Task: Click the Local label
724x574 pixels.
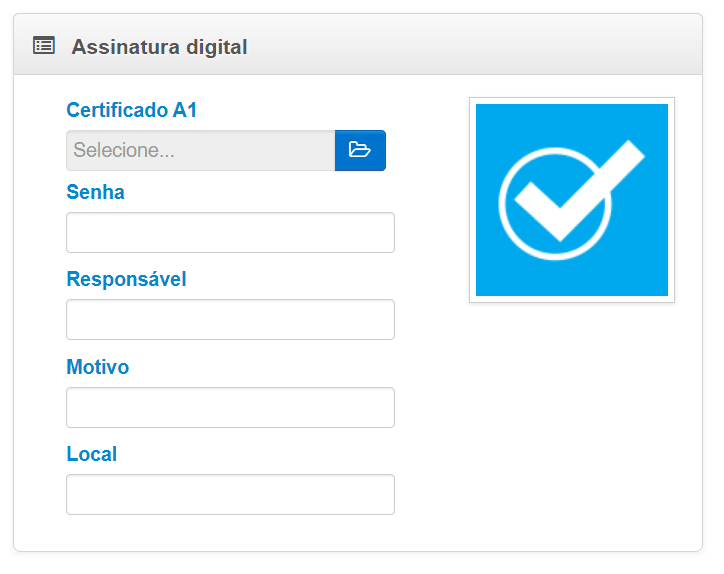Action: [x=91, y=454]
